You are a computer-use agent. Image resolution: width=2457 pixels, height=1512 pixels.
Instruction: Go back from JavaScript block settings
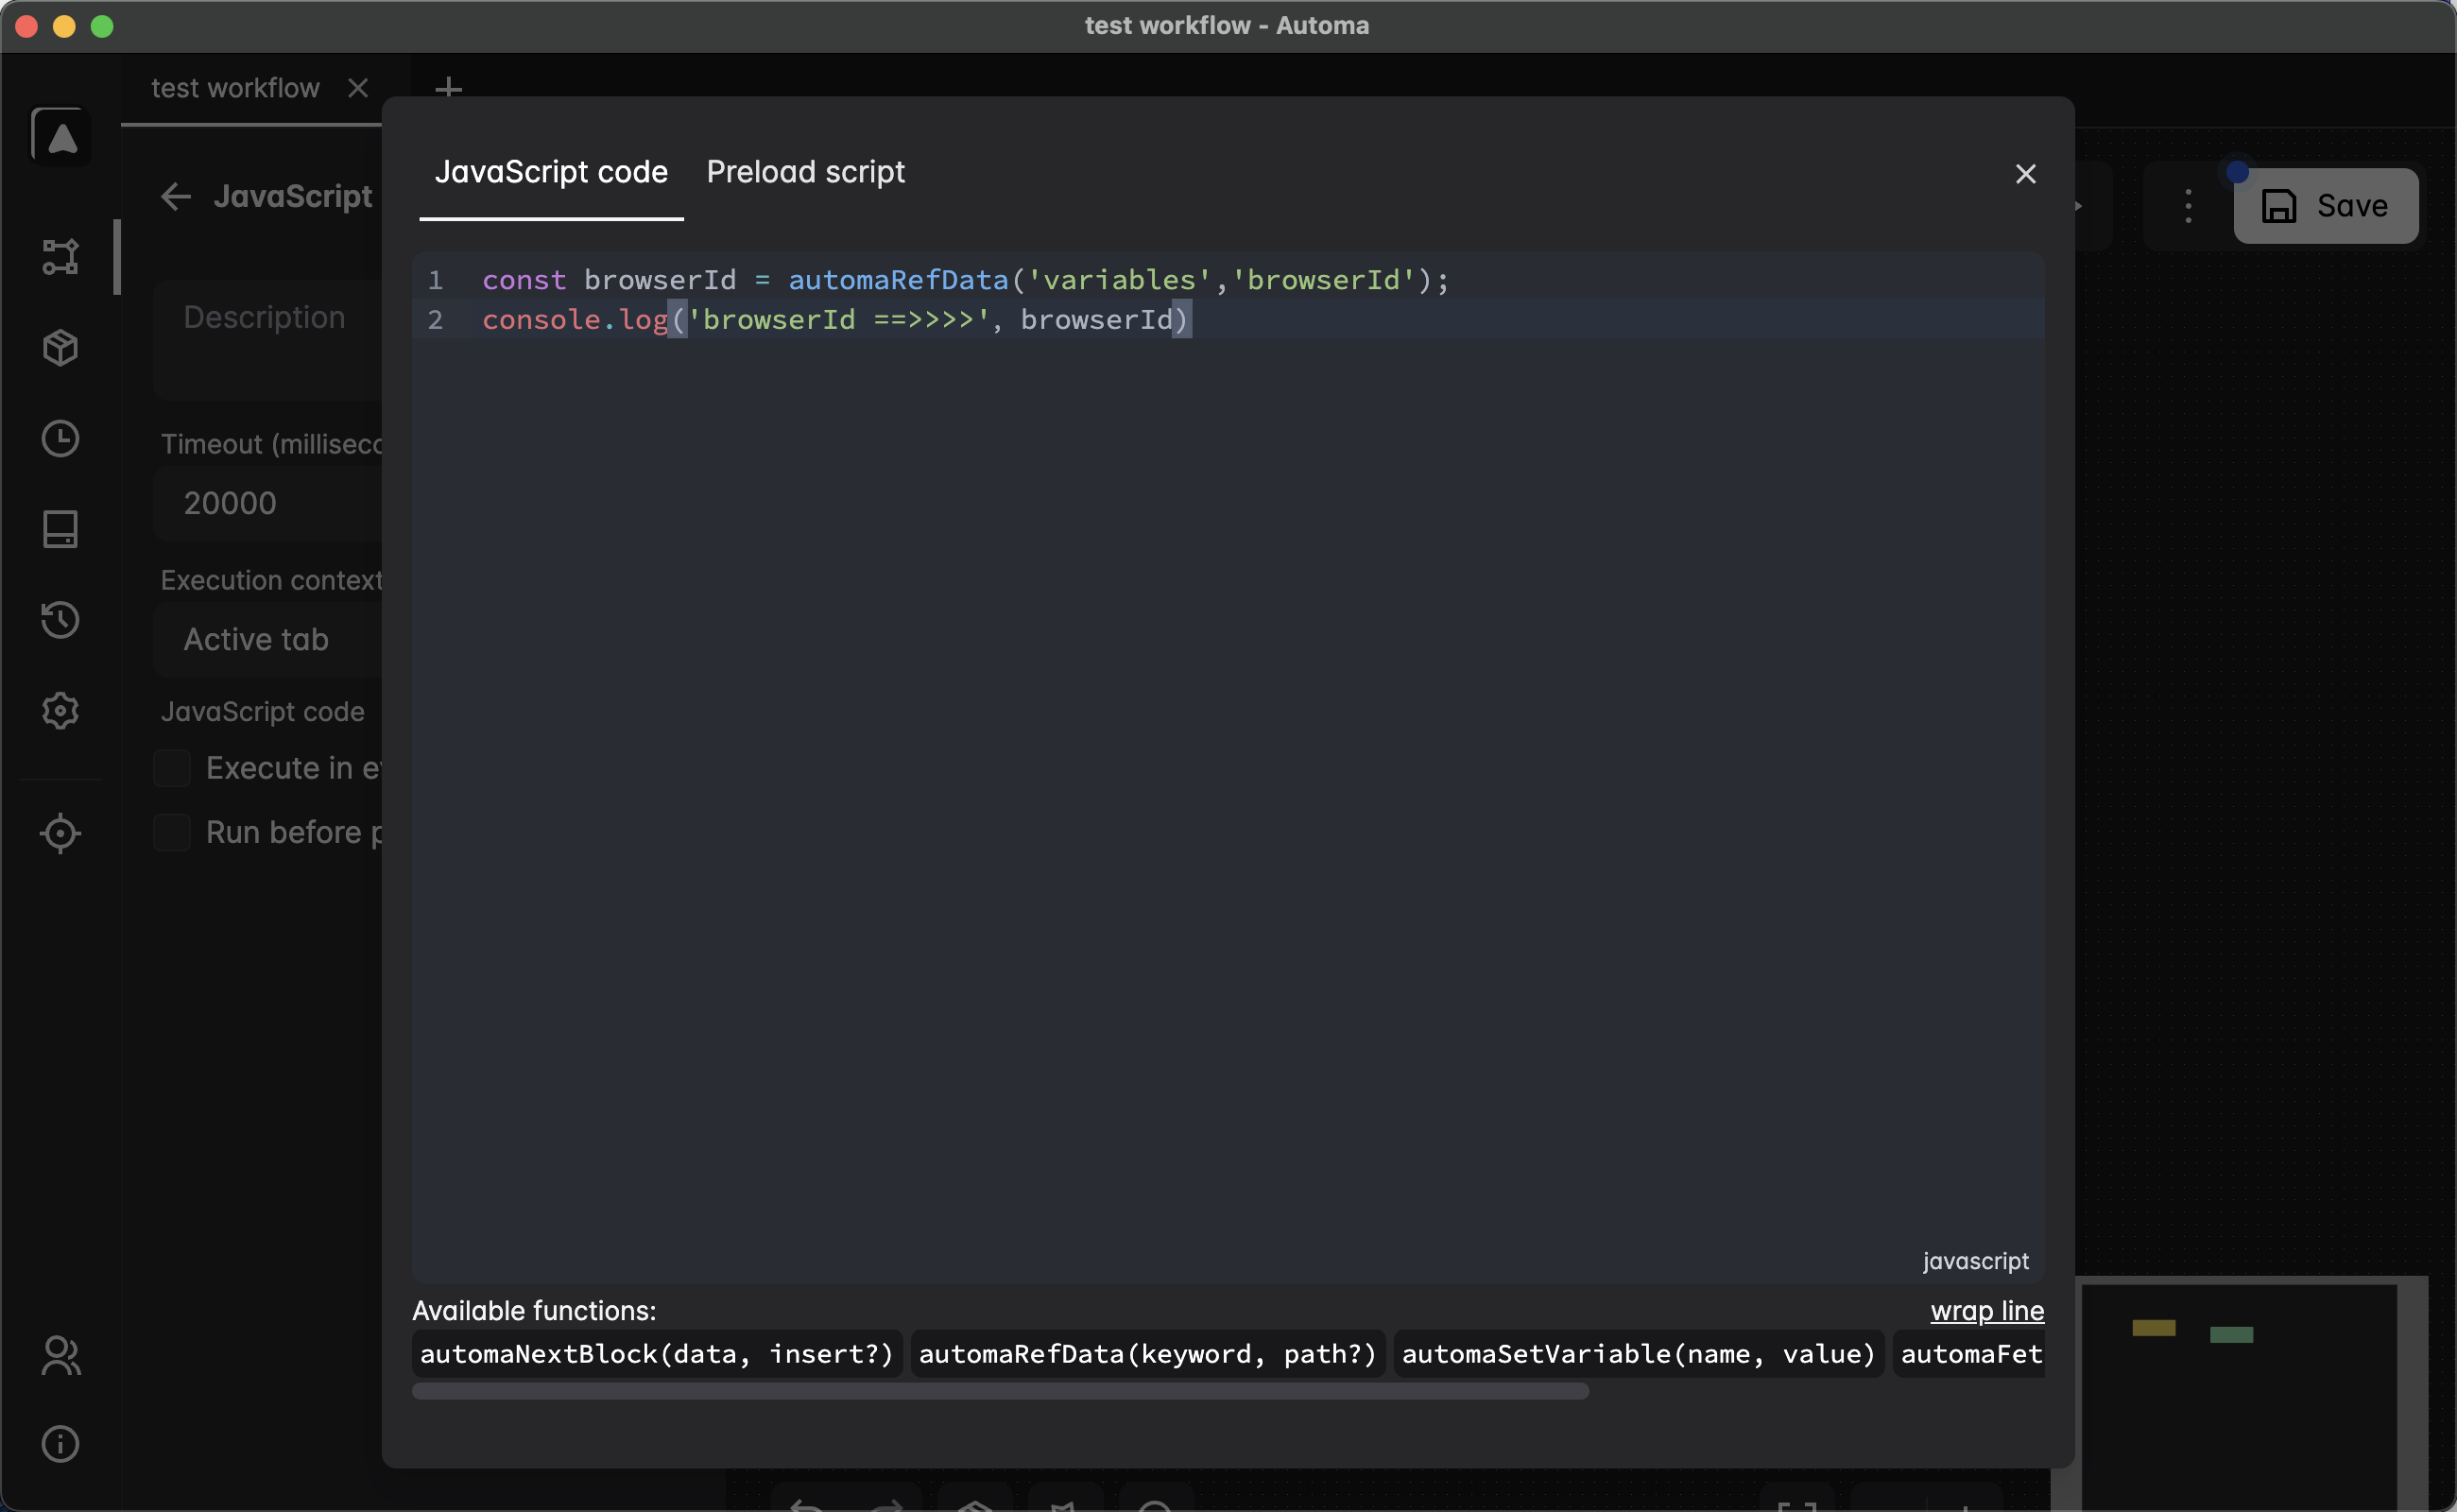pyautogui.click(x=176, y=196)
